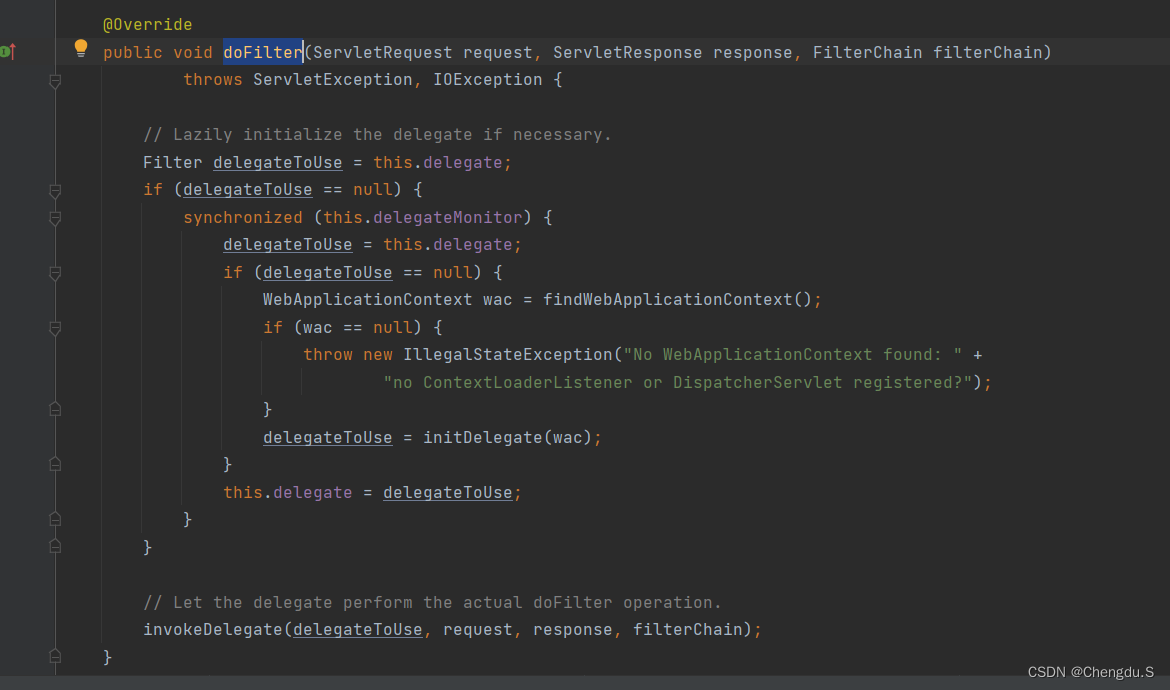Click the initDelegate(wac) call
1170x690 pixels.
point(507,438)
